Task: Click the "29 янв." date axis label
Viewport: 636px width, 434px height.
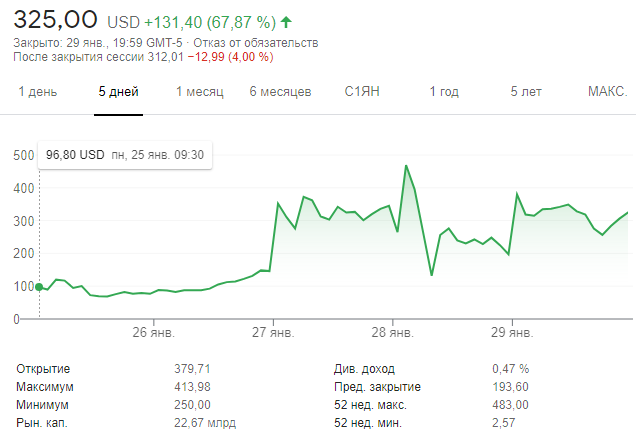Action: coord(512,332)
